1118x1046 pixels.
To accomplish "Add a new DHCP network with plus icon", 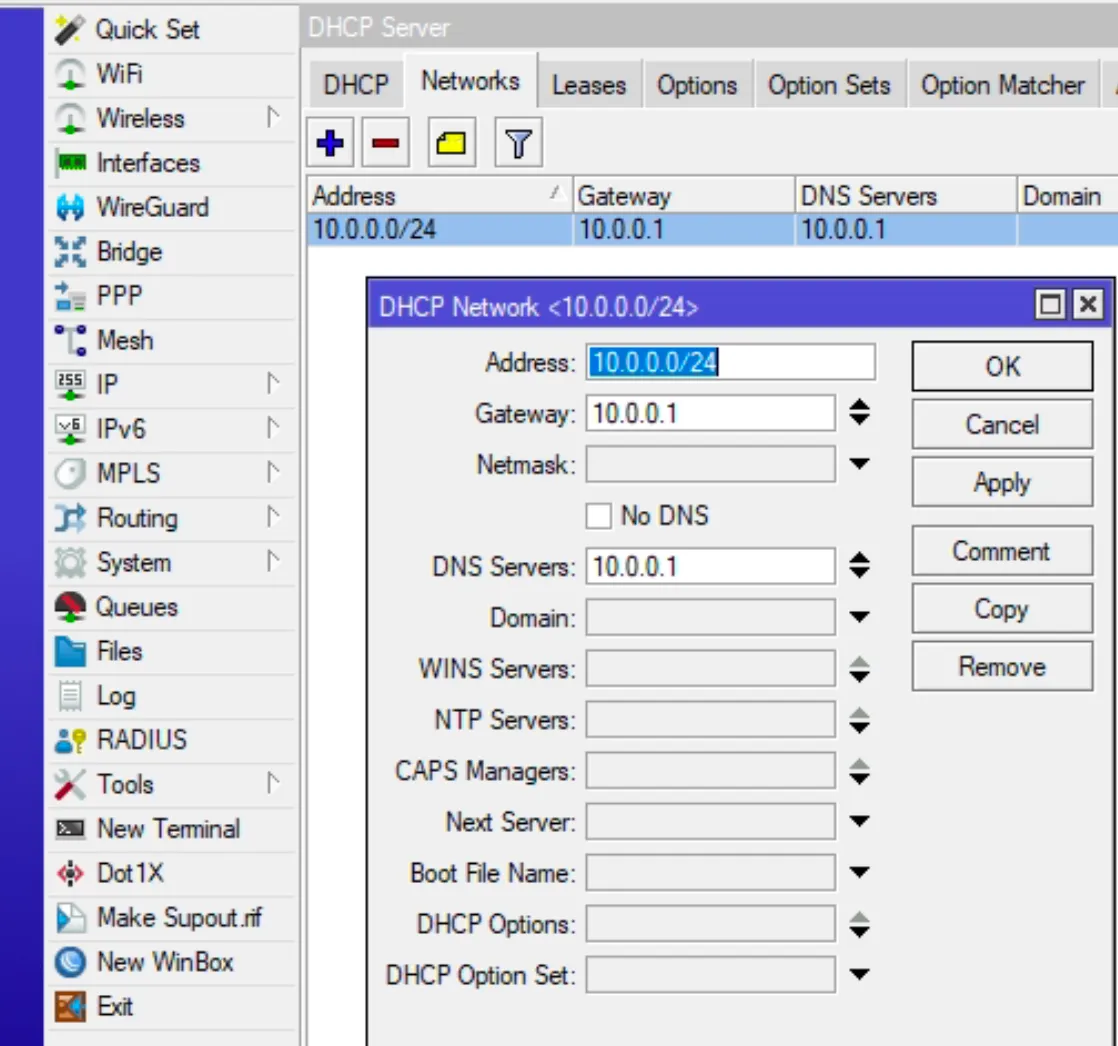I will [x=330, y=143].
